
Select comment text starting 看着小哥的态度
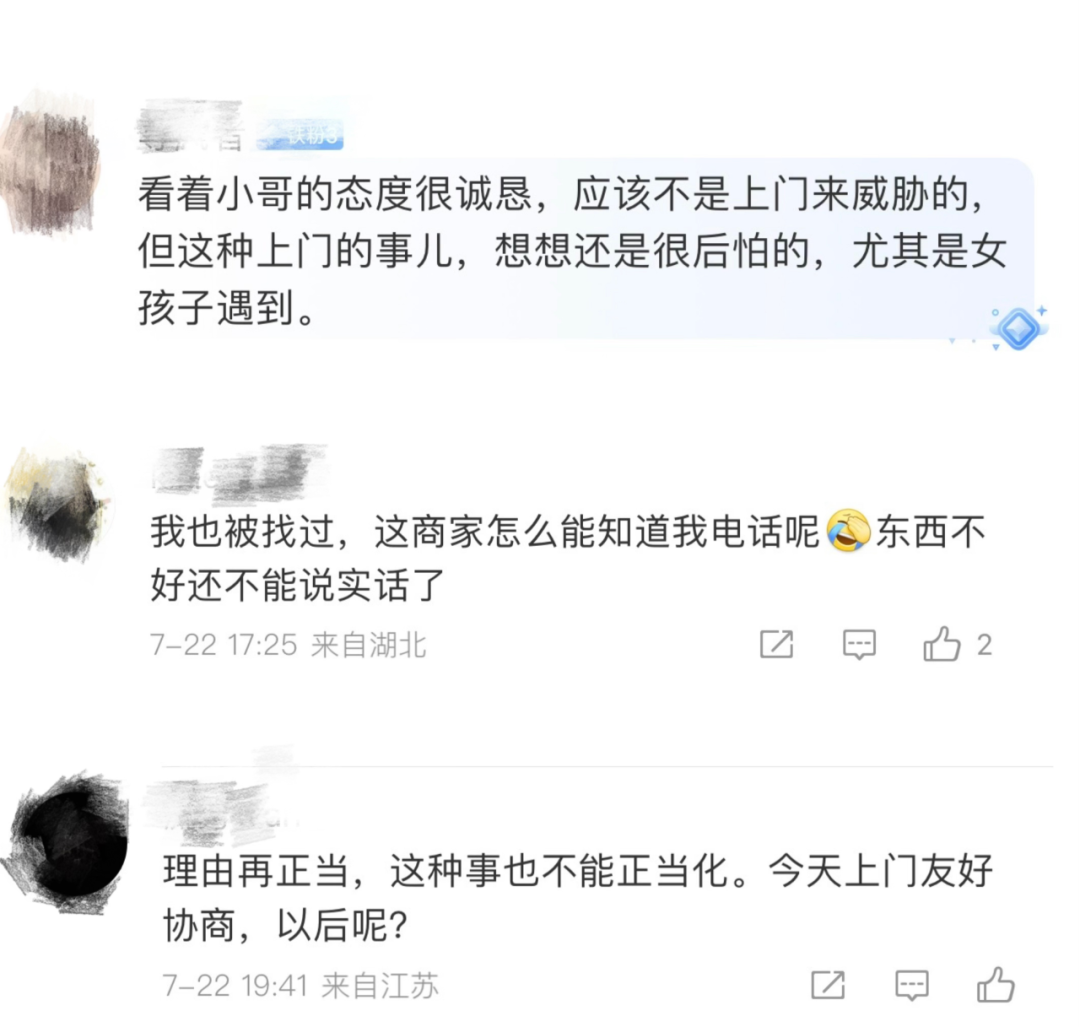[572, 251]
